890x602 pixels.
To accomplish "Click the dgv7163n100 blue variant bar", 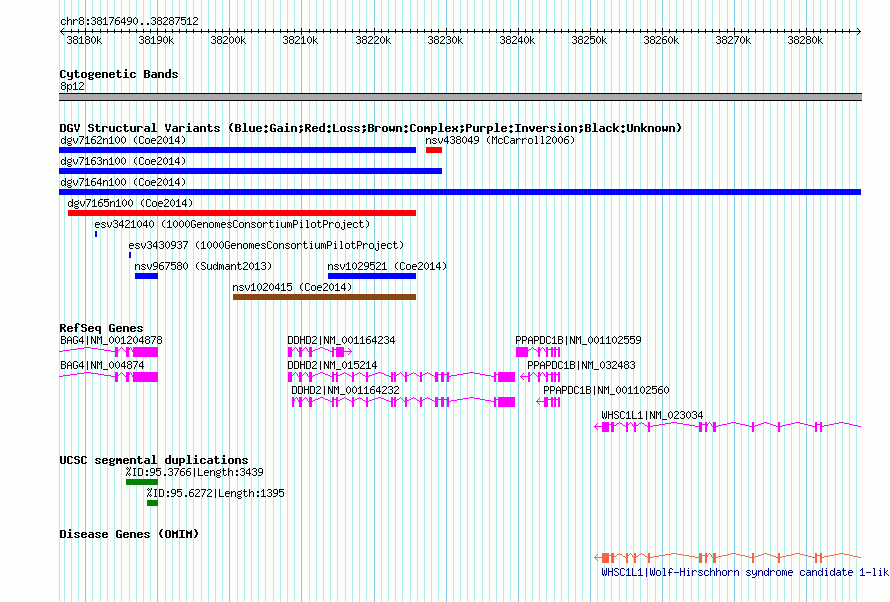I will (250, 171).
